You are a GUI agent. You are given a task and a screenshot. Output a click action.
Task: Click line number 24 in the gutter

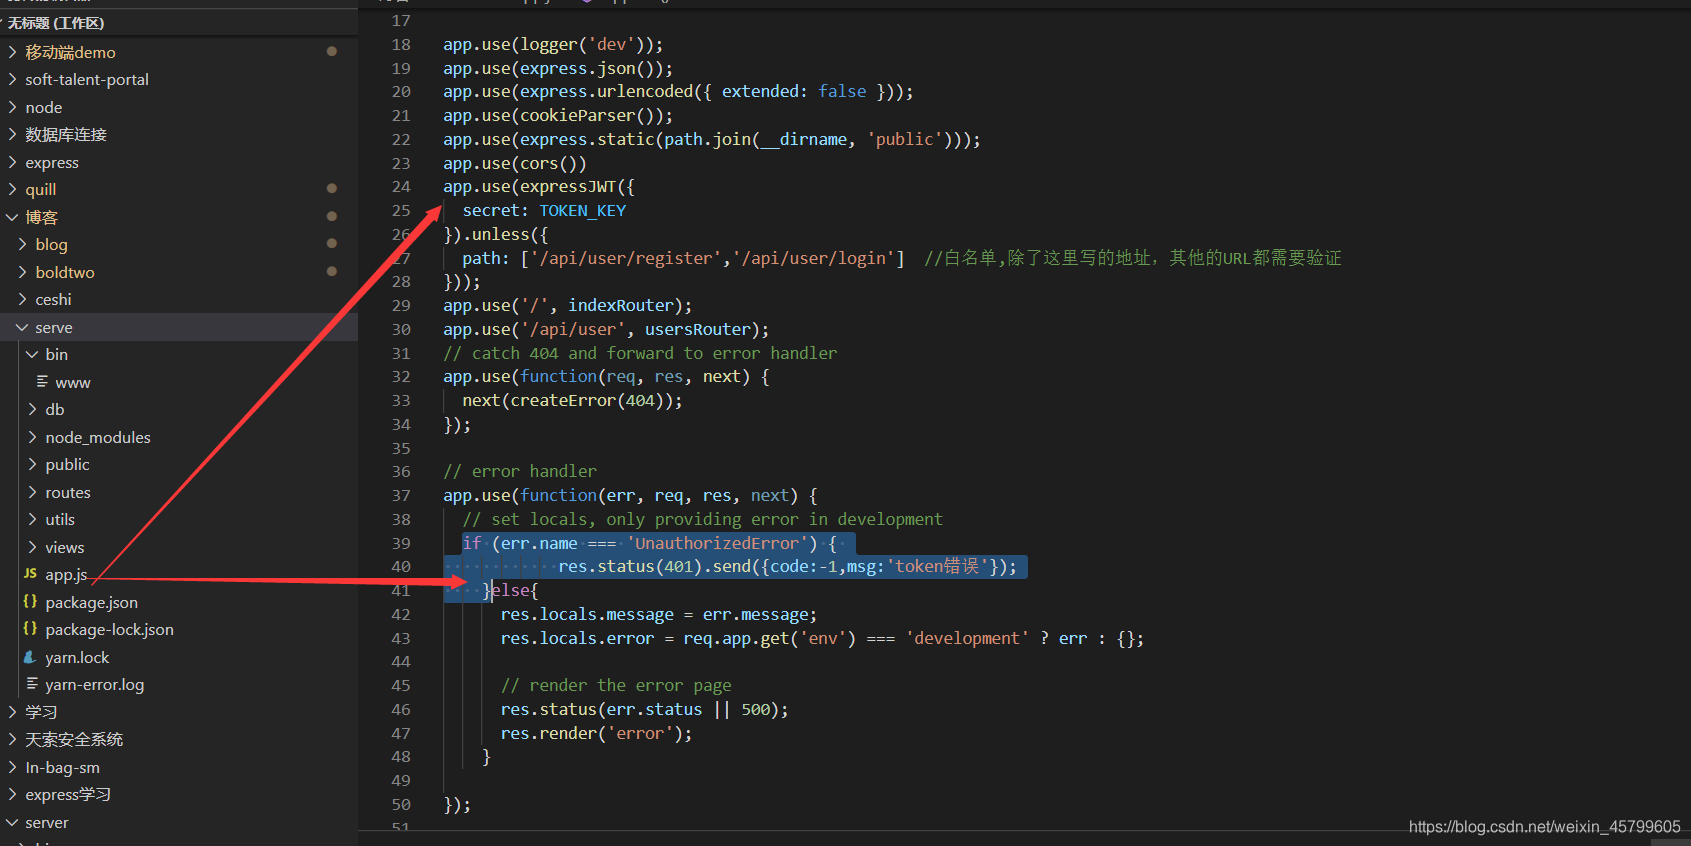[401, 186]
